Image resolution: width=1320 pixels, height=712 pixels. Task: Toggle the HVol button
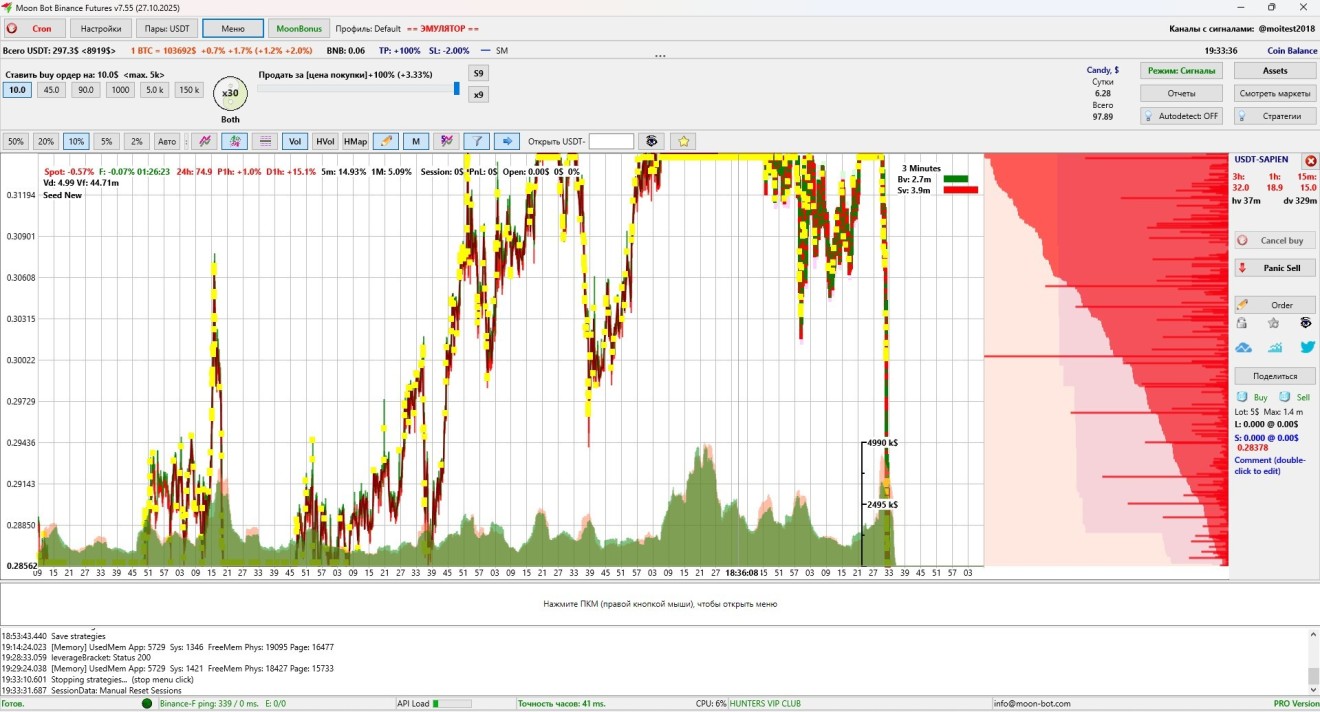[325, 141]
